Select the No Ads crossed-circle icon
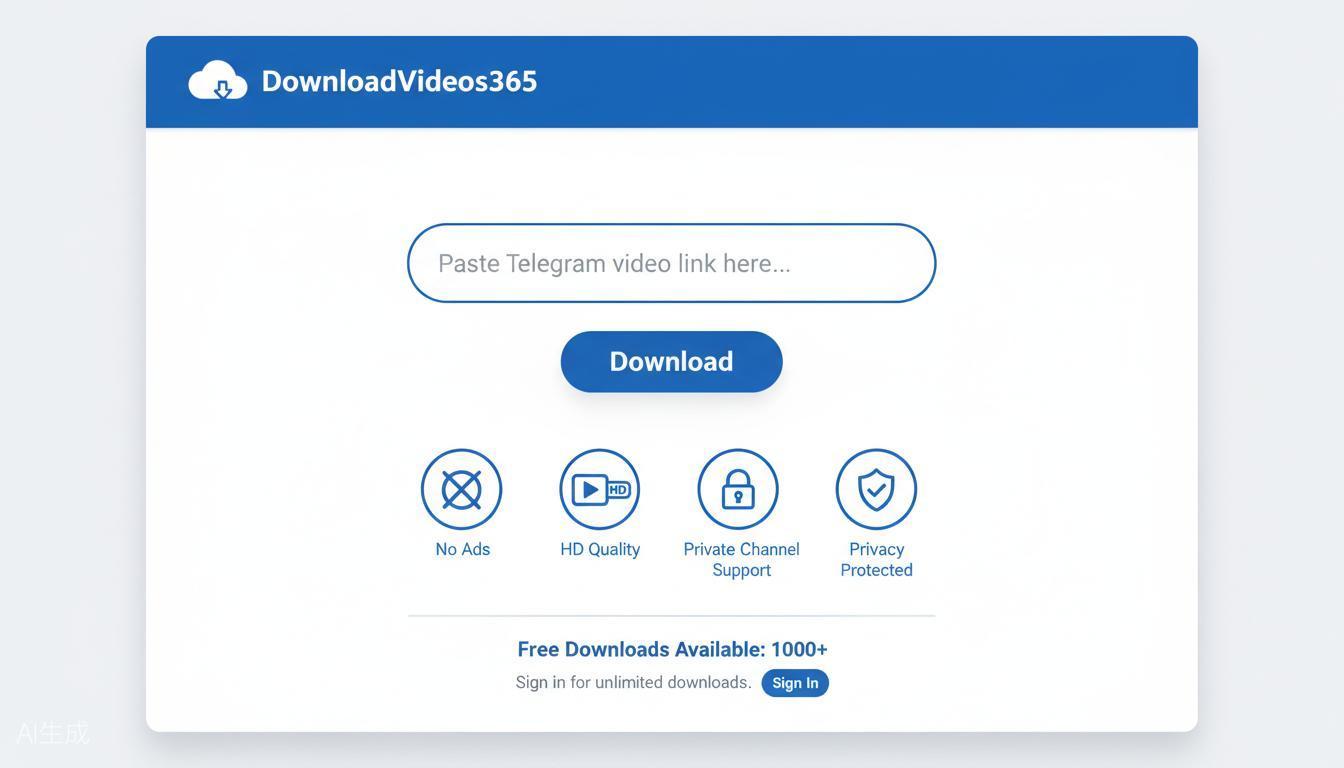The height and width of the screenshot is (768, 1344). coord(461,489)
